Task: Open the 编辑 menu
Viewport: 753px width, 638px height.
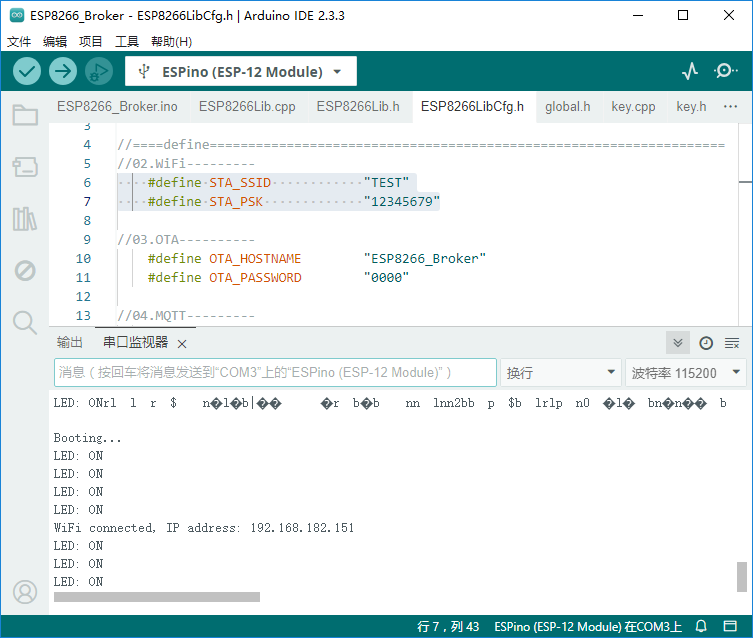Action: (55, 42)
